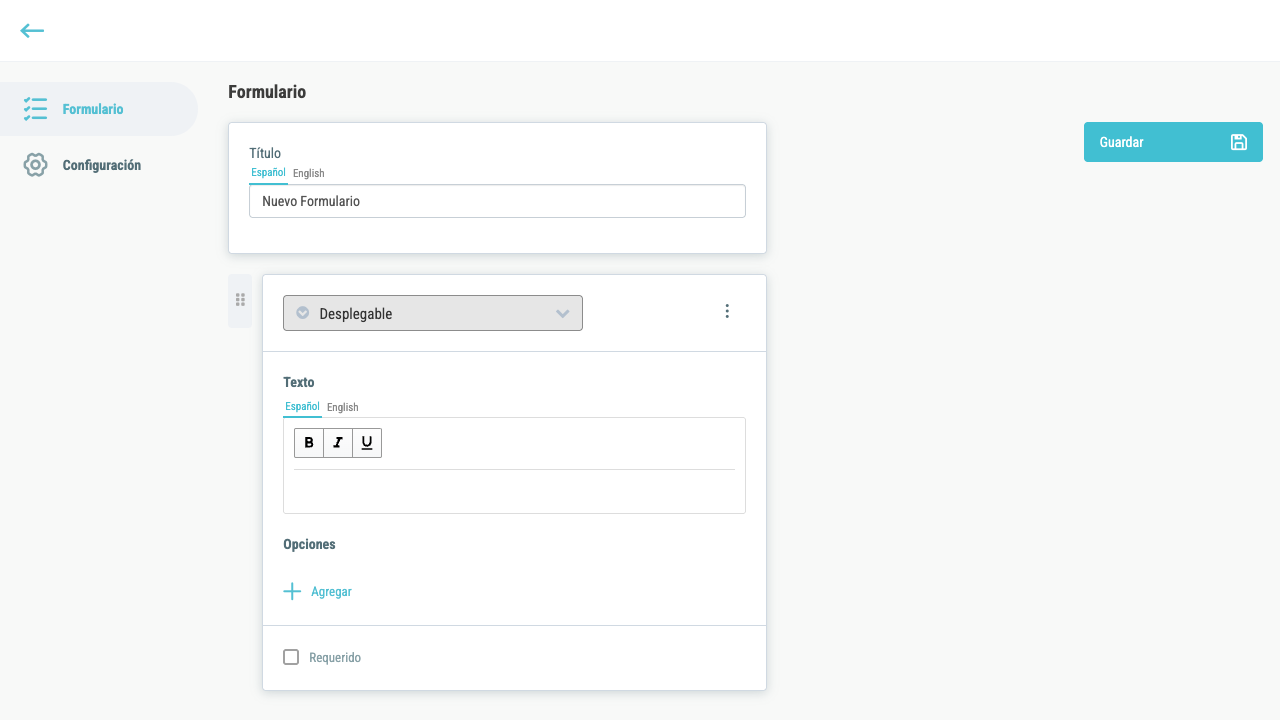Grab the field's drag handle icon
Viewport: 1280px width, 720px height.
coord(240,300)
